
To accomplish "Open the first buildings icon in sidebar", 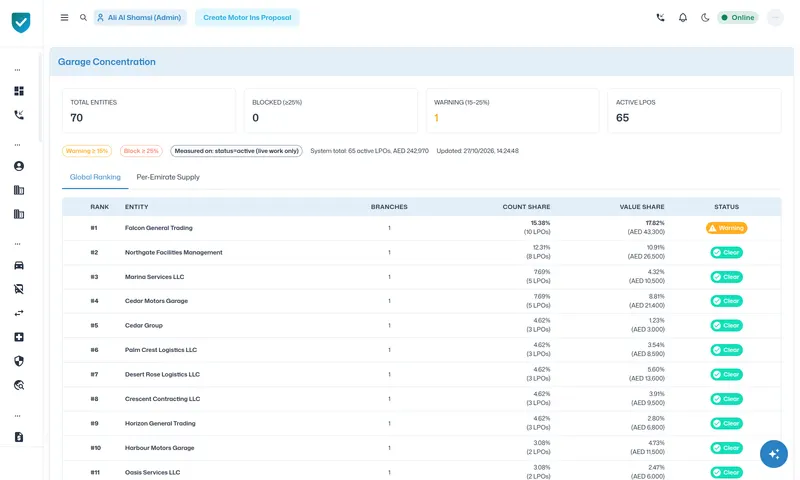I will pyautogui.click(x=19, y=190).
